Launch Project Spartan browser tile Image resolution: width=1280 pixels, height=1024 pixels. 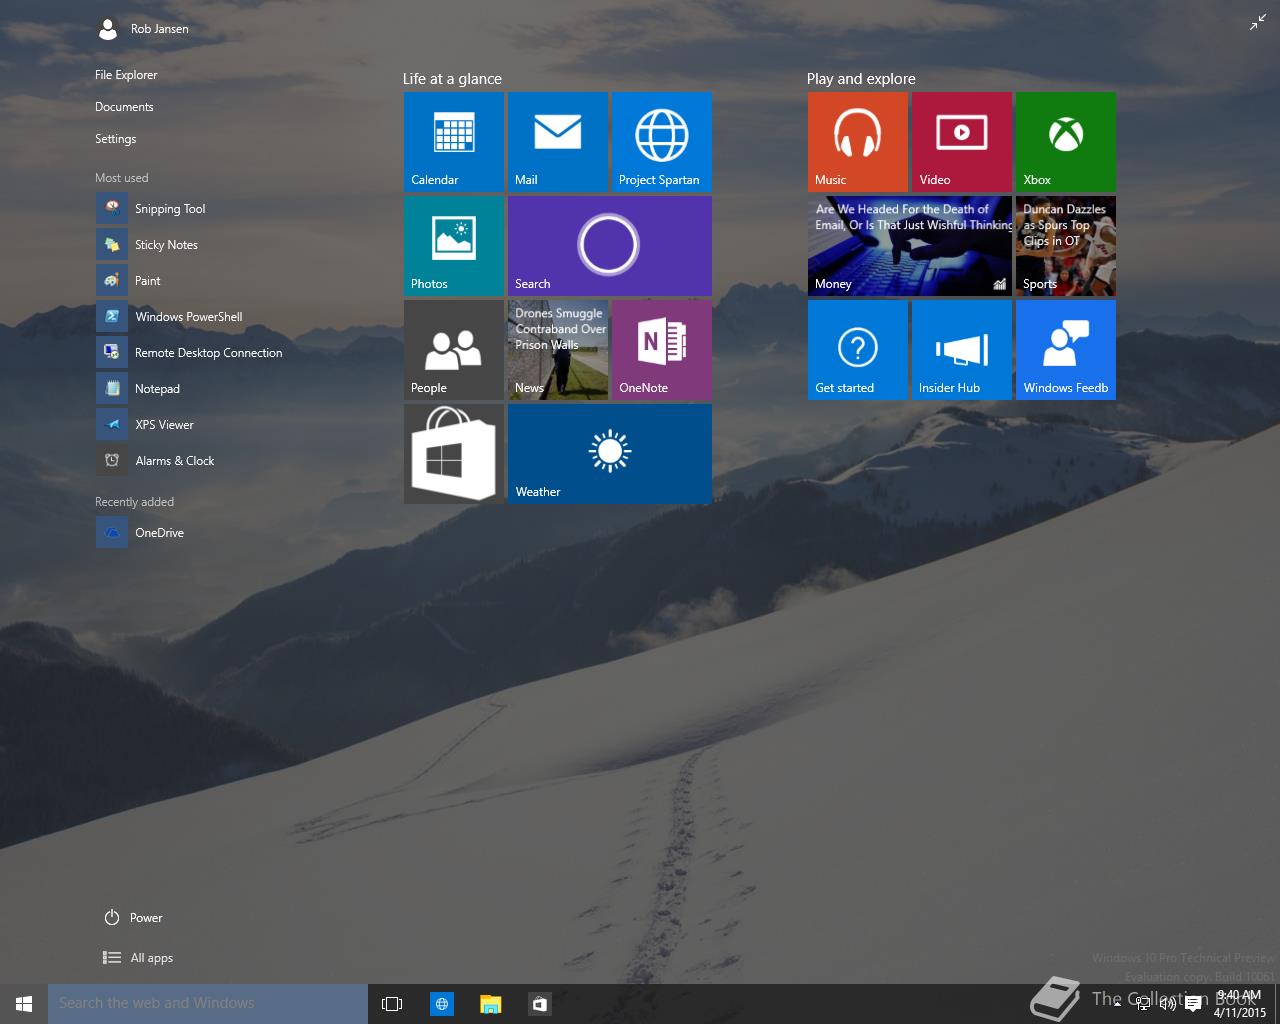pyautogui.click(x=661, y=142)
